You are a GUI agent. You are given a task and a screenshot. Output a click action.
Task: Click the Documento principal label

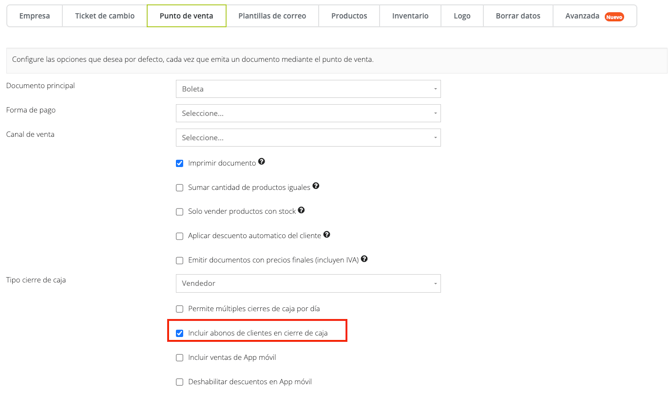[x=41, y=85]
